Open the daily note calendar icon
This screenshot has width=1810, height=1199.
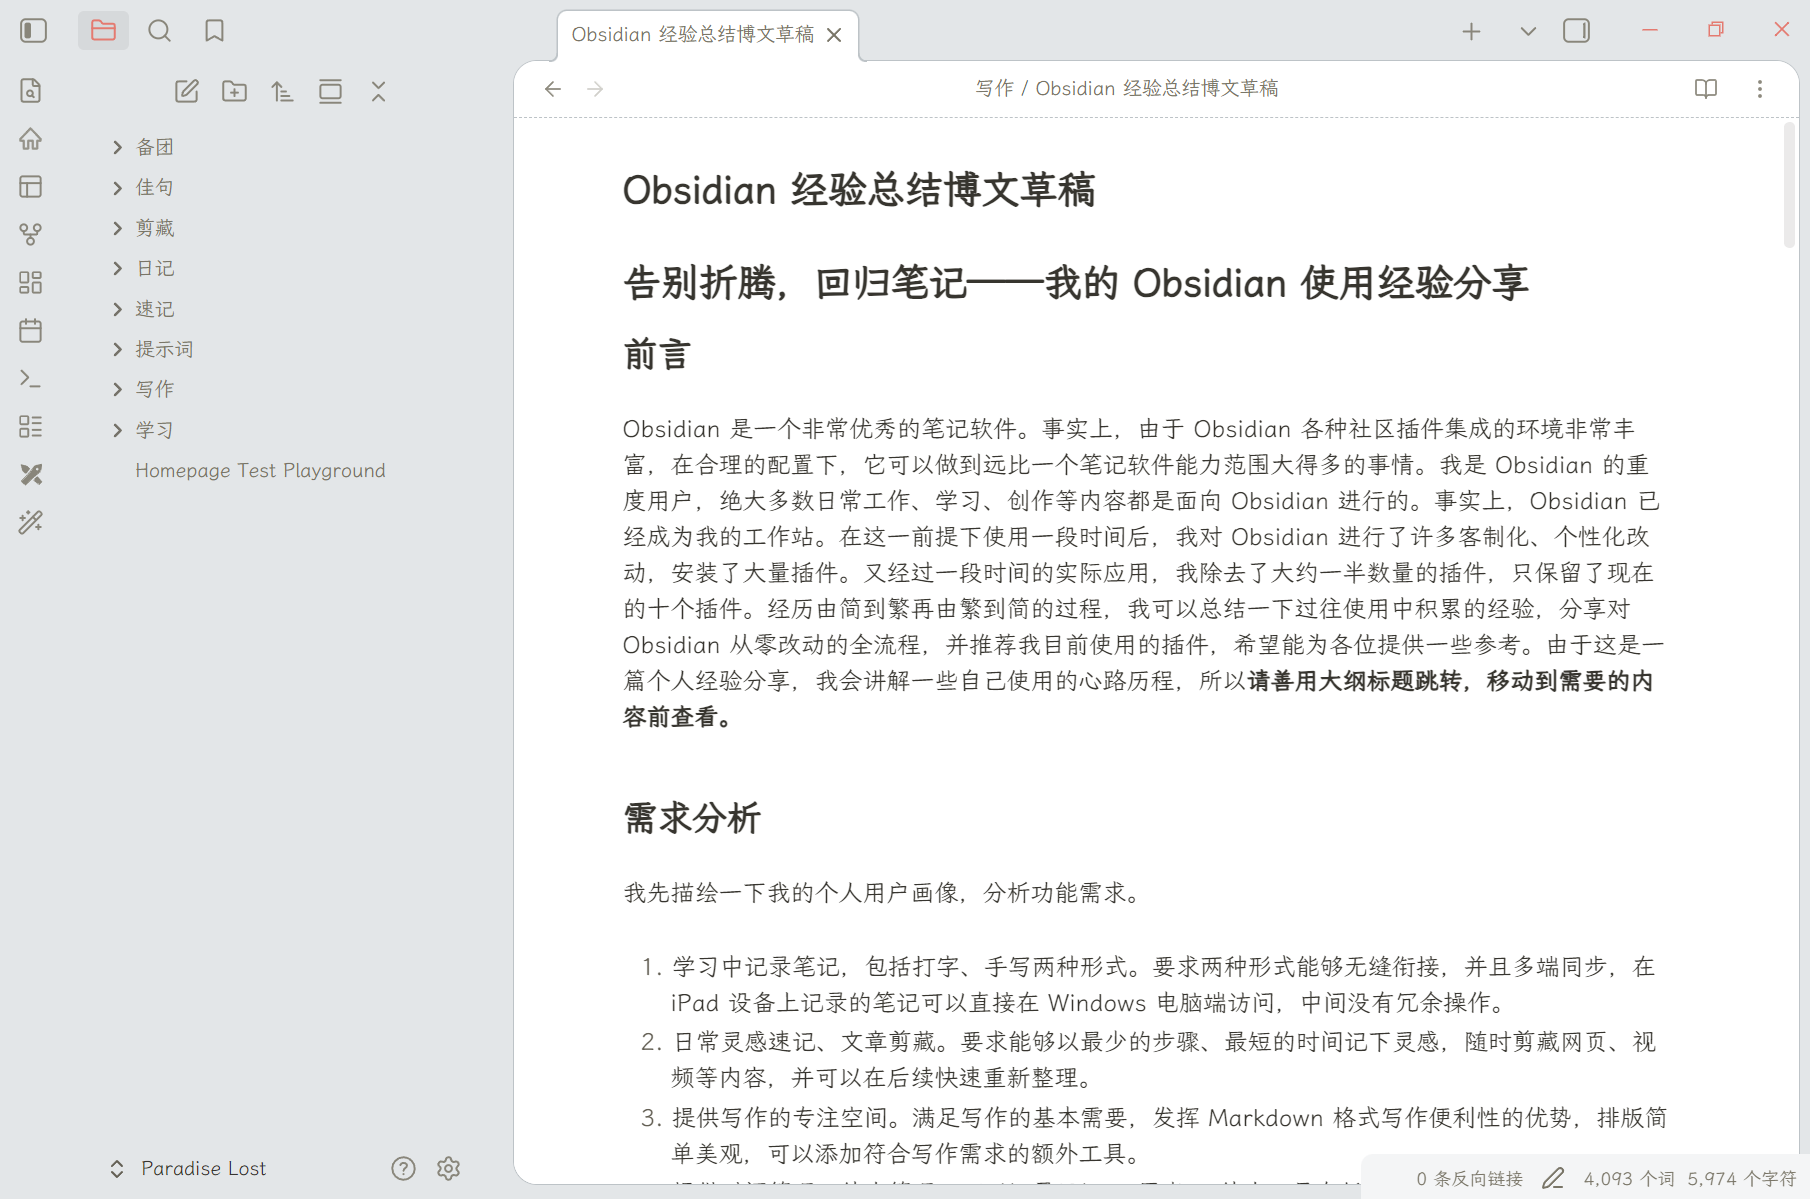31,331
